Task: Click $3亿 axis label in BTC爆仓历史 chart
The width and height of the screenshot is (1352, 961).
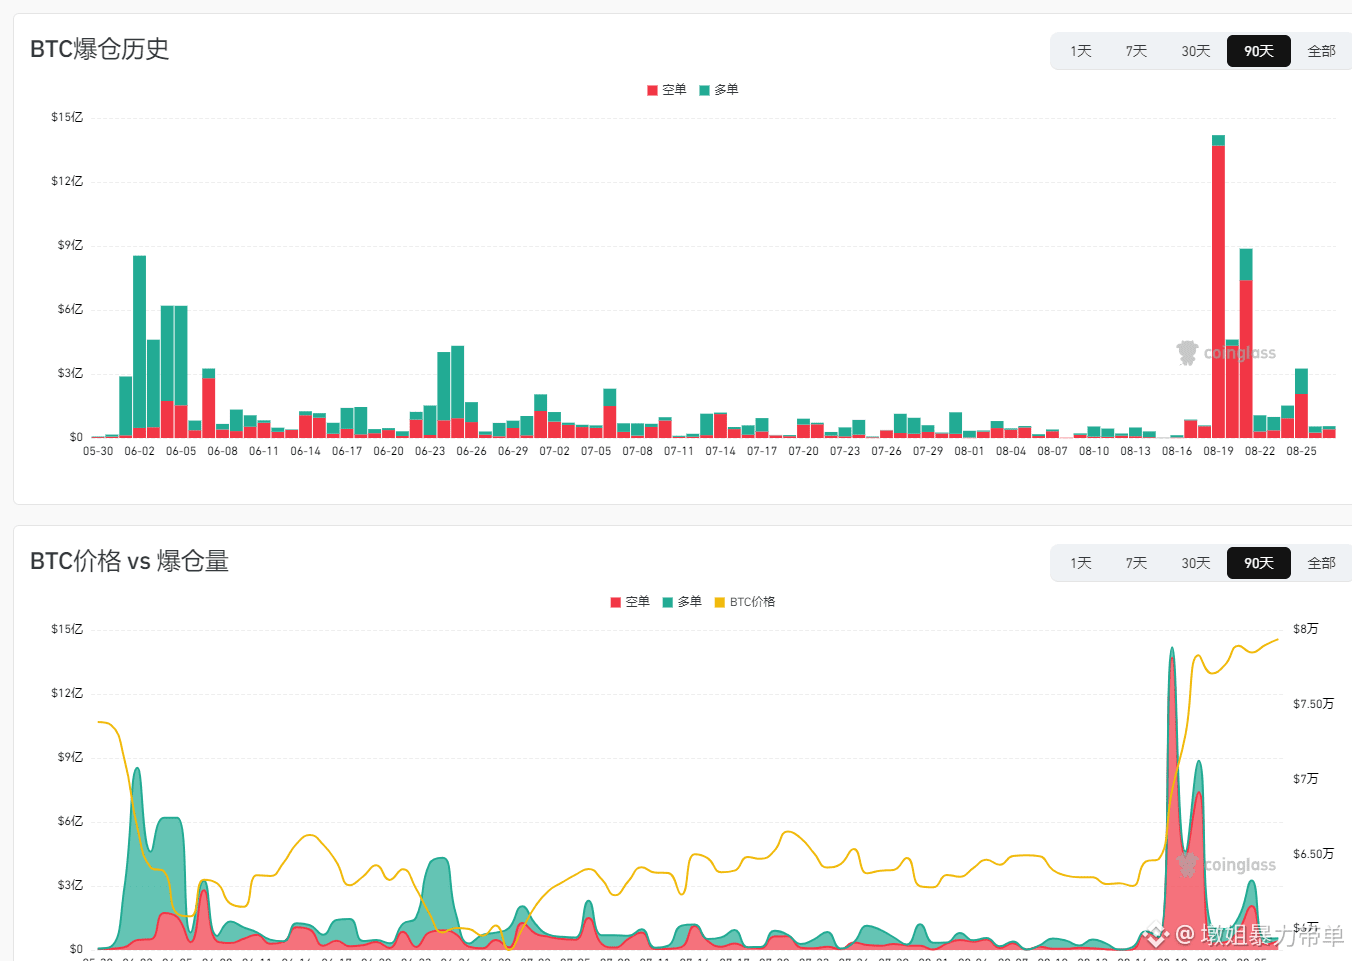Action: coord(70,373)
